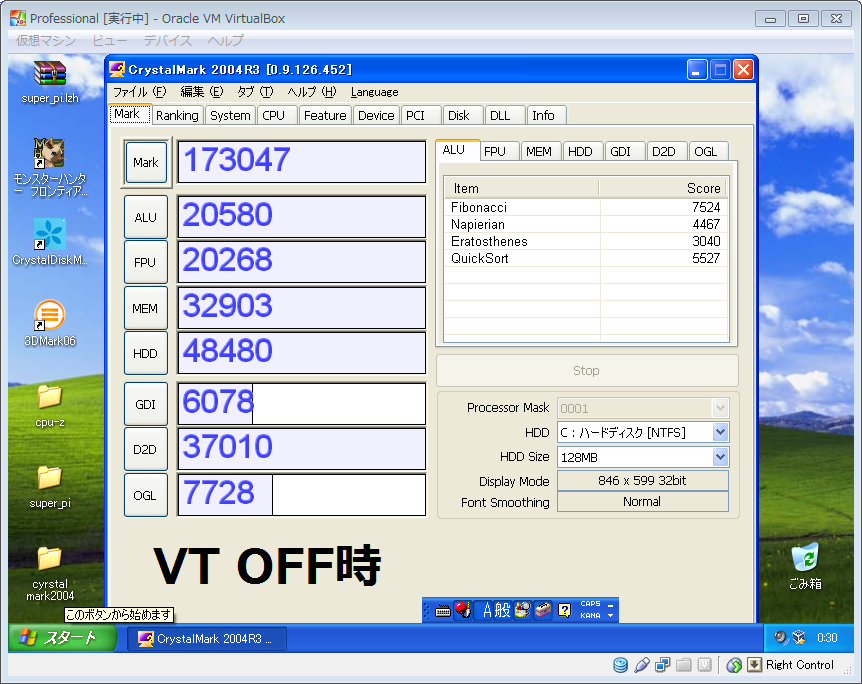Select the CrystalDiskMark desktop shortcut
862x684 pixels.
[x=49, y=235]
